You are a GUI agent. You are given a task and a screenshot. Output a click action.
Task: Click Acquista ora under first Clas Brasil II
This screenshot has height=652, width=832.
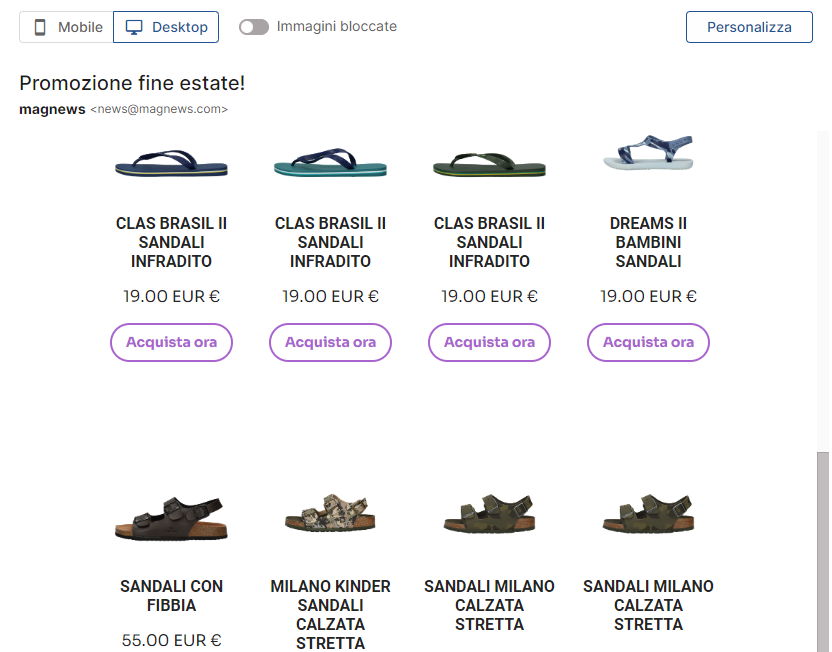(171, 342)
